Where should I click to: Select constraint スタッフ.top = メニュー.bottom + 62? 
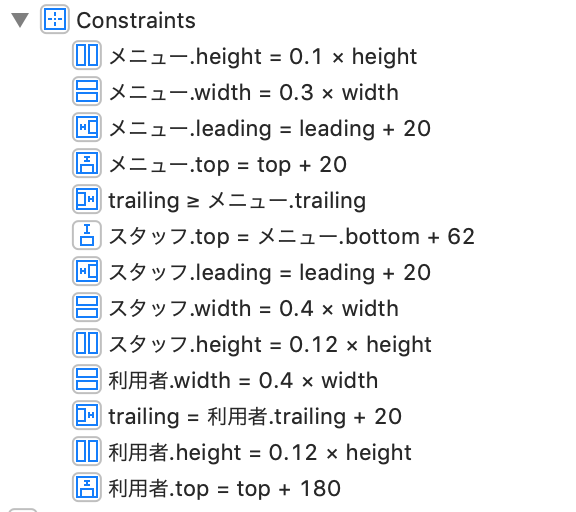[x=292, y=237]
